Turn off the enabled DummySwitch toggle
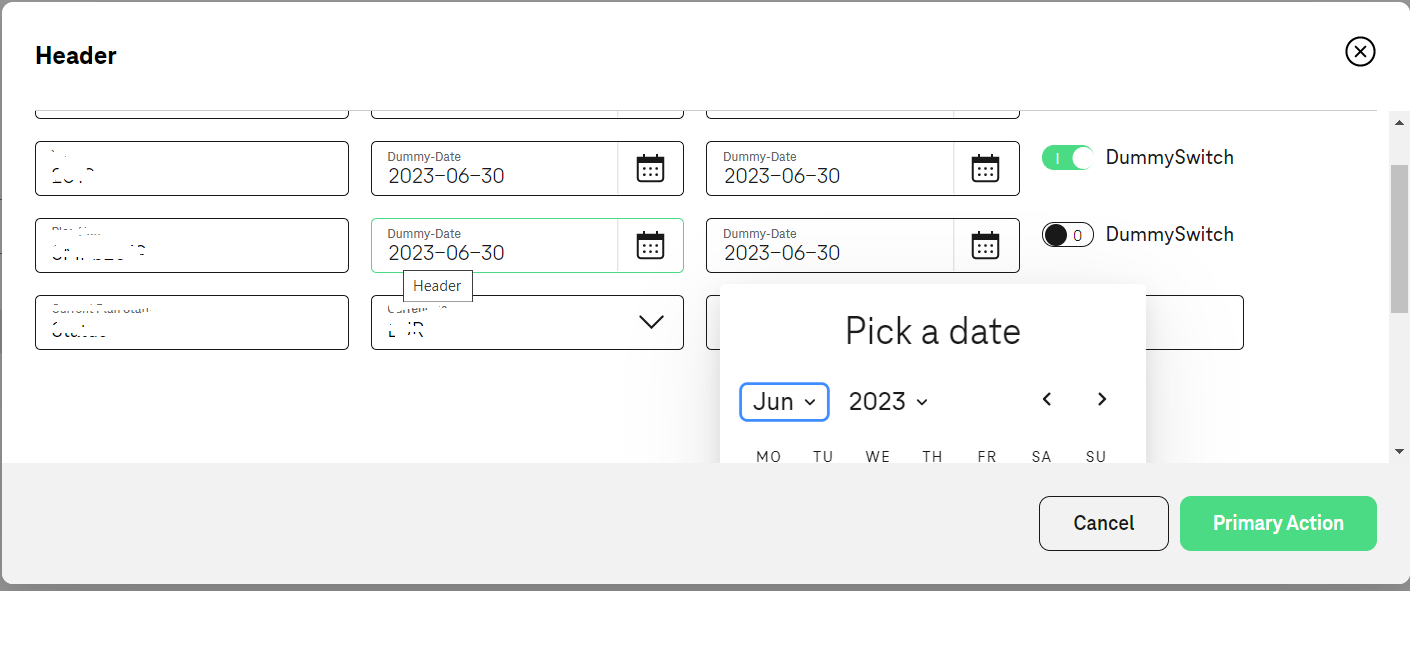This screenshot has width=1410, height=648. tap(1066, 157)
